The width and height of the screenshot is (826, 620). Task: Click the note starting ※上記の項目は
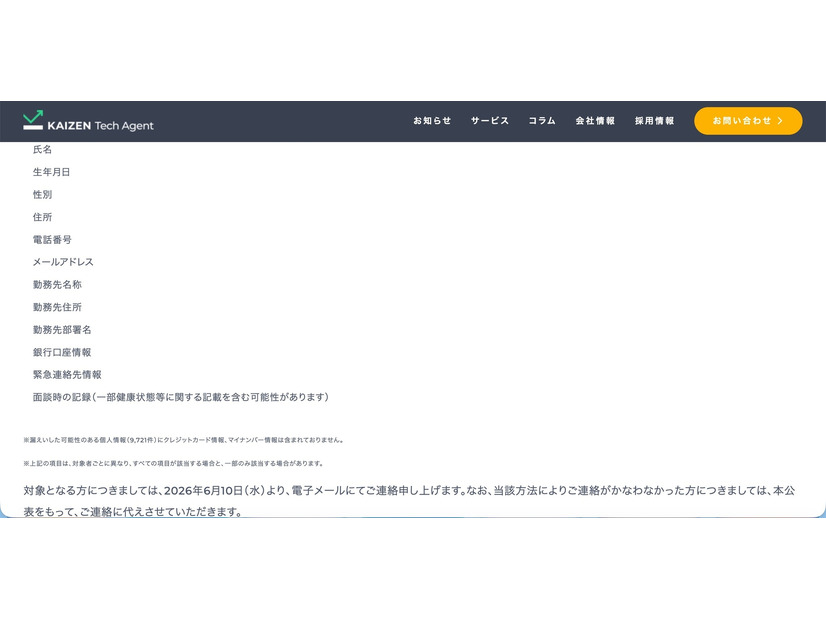173,464
